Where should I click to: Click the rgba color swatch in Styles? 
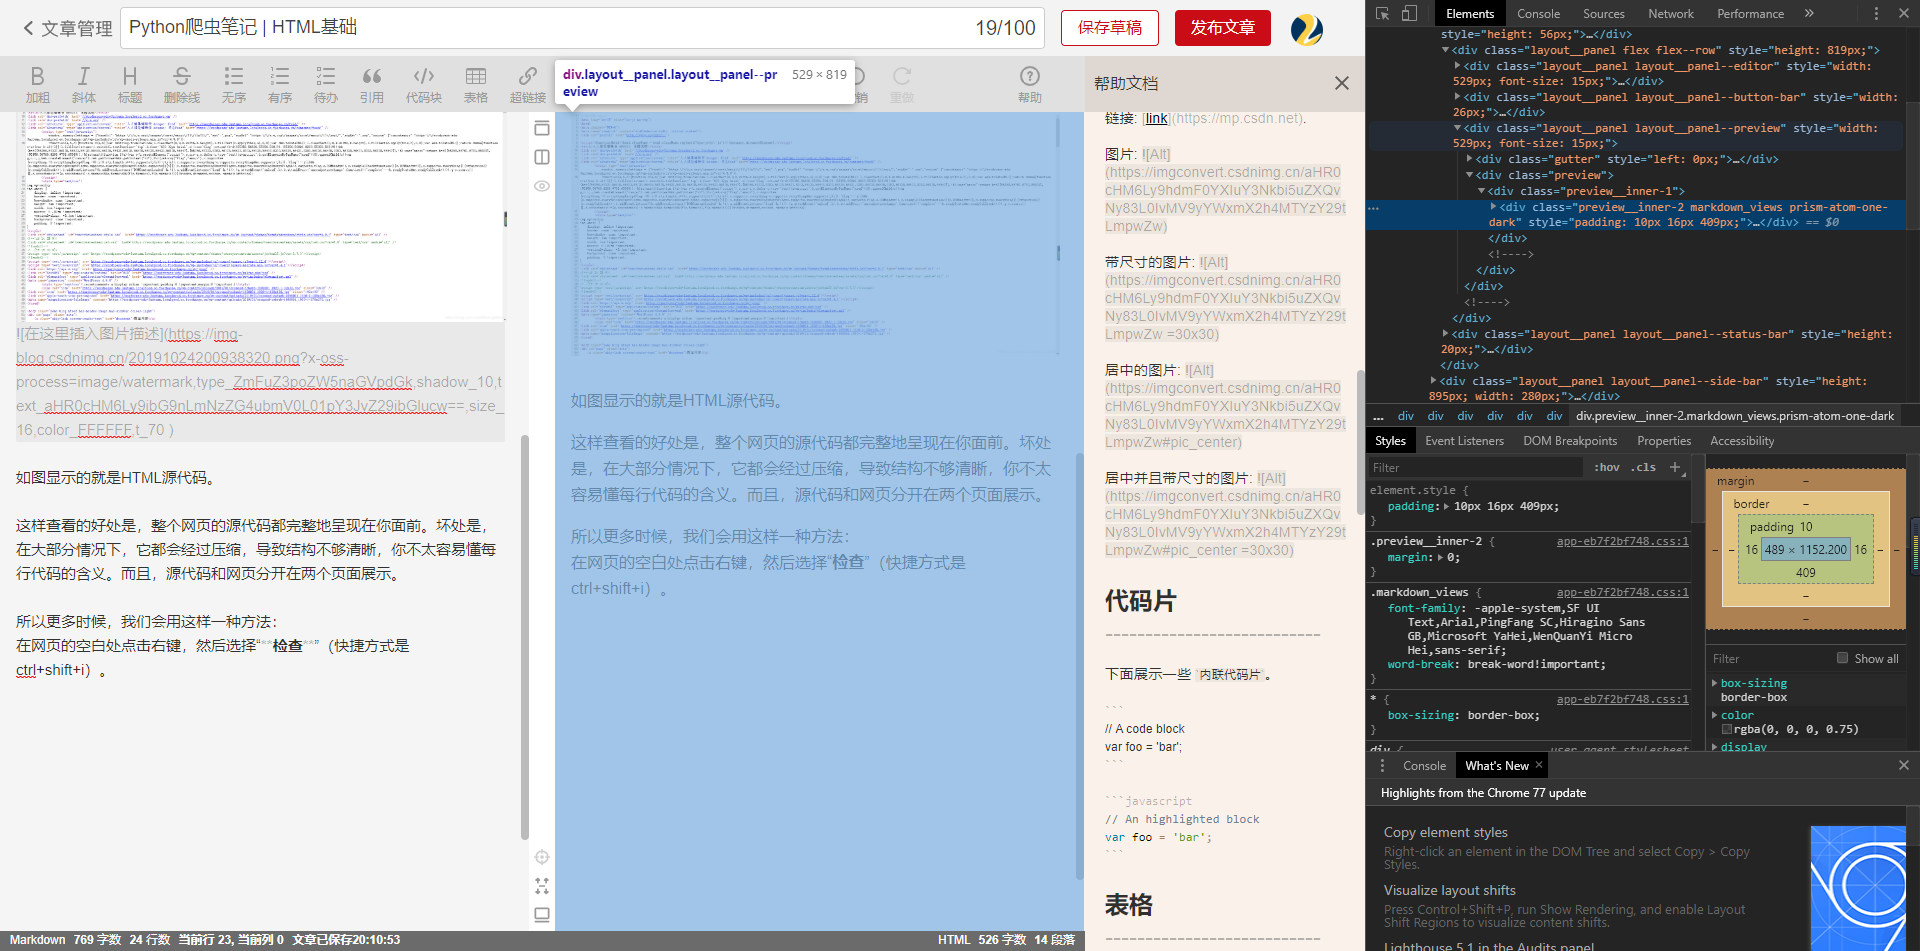1727,729
